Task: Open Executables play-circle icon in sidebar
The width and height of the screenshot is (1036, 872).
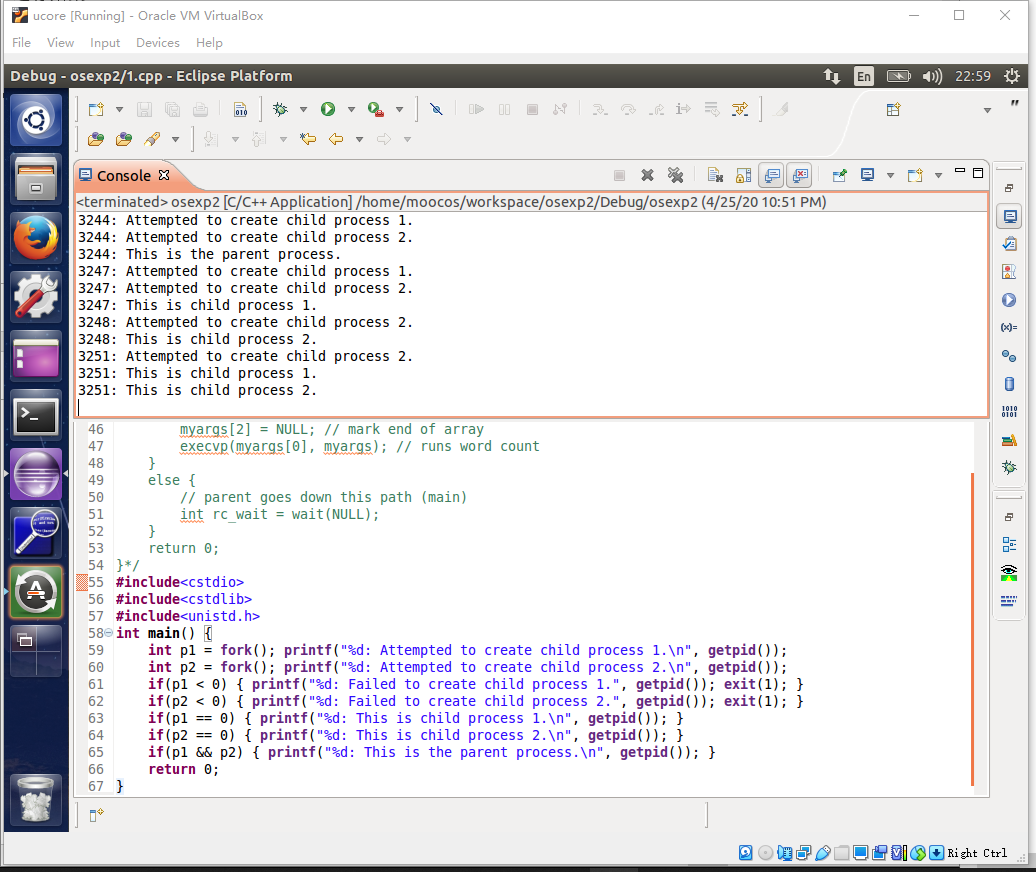Action: 1009,300
